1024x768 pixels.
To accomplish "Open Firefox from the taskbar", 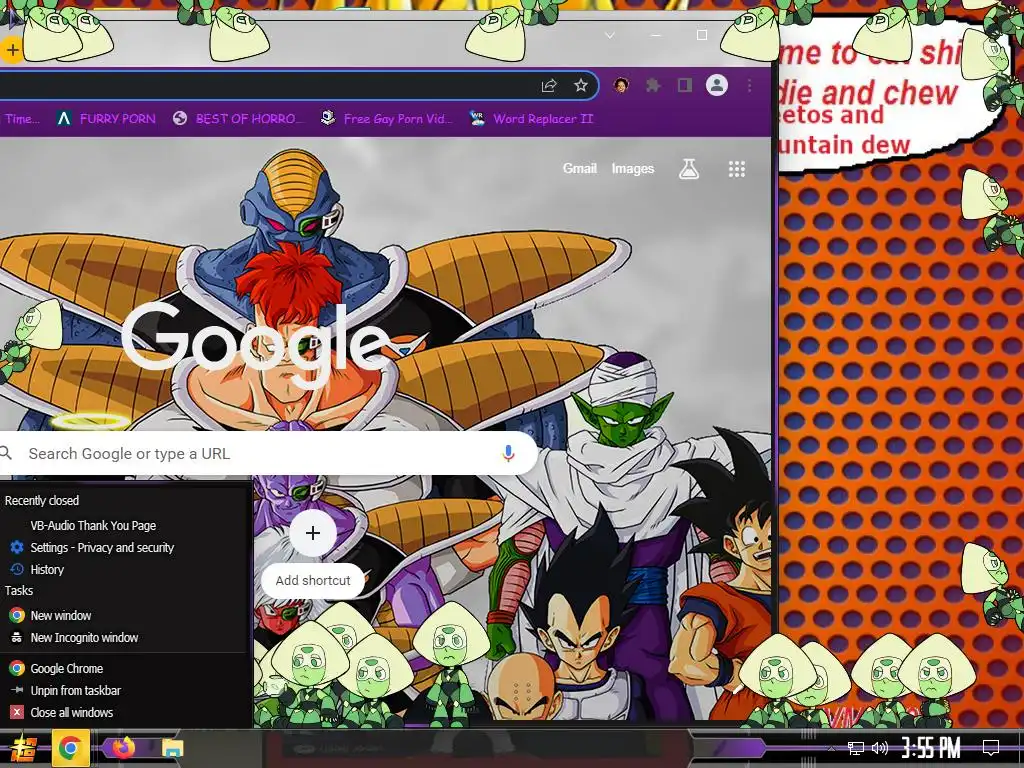I will (123, 747).
